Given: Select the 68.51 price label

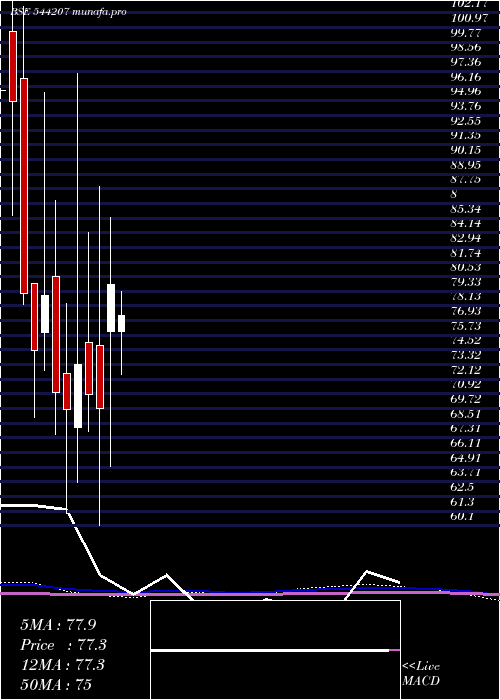Looking at the screenshot, I should click(466, 414).
